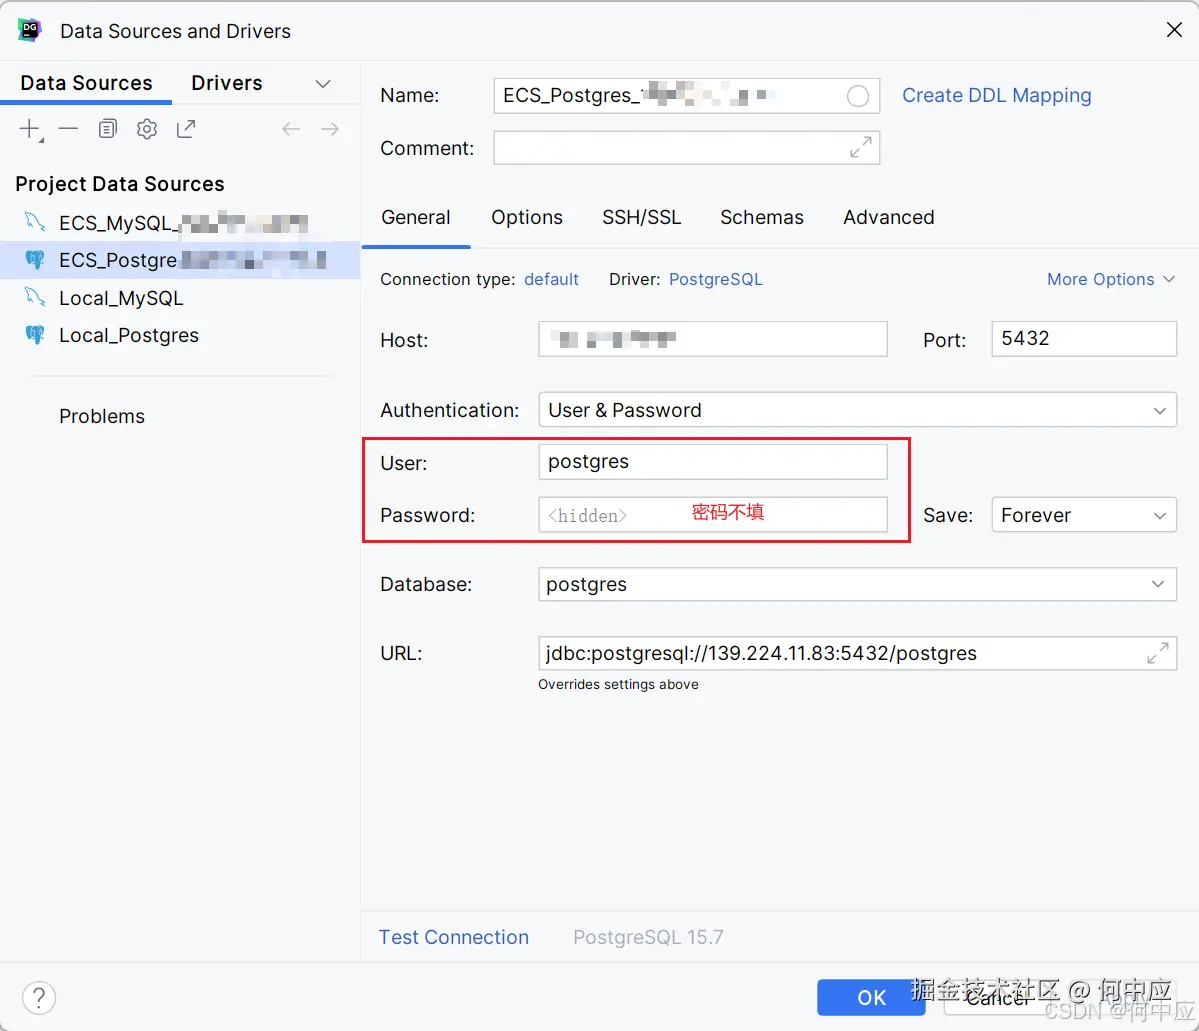Click the DataGrip app logo icon
Viewport: 1199px width, 1031px height.
(x=30, y=31)
